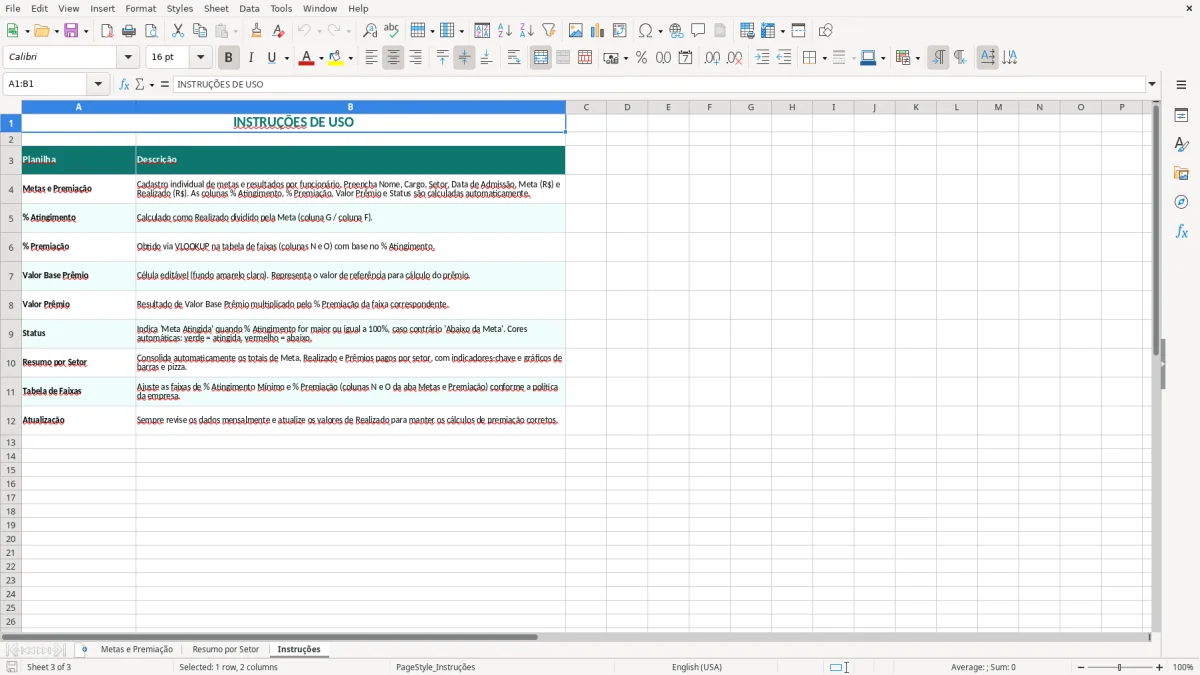Click the Add Decimal Place icon
Viewport: 1200px width, 675px height.
click(x=712, y=58)
